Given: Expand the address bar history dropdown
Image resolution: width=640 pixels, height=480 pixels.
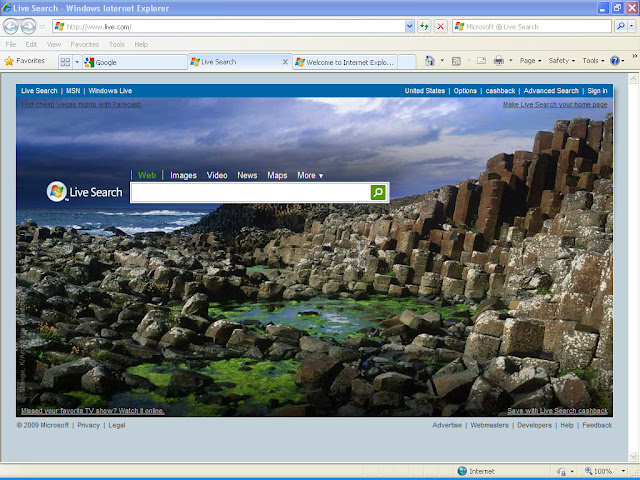Looking at the screenshot, I should tap(409, 27).
